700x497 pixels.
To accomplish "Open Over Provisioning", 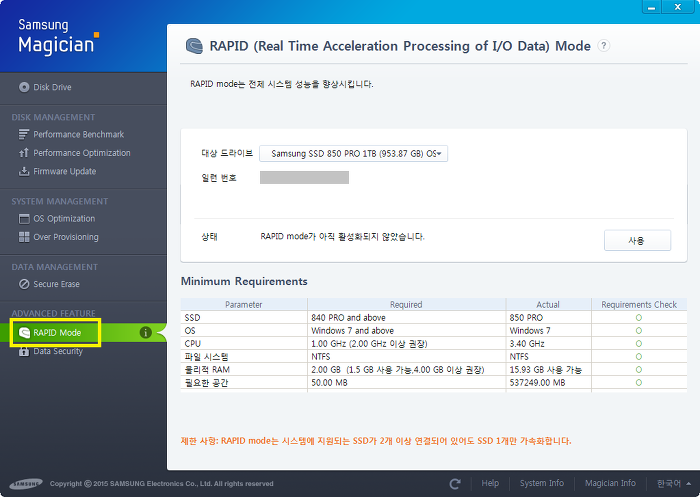I will (66, 237).
